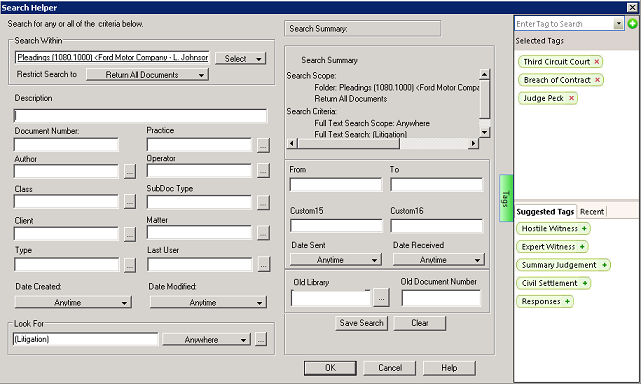Click the Matter input field
Image resolution: width=641 pixels, height=384 pixels.
click(x=199, y=233)
